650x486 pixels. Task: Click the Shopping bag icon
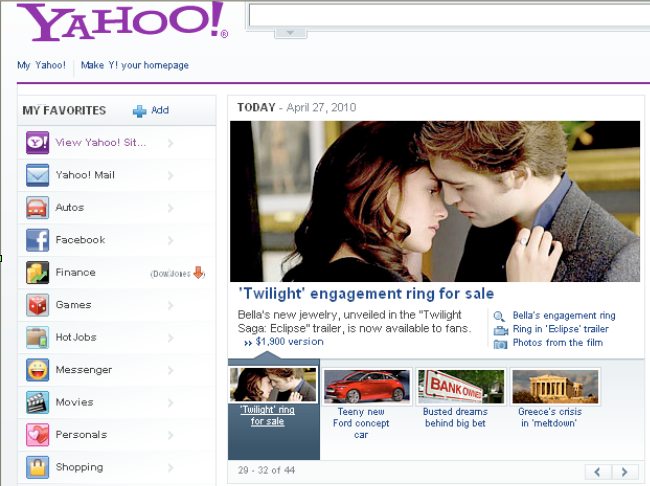point(37,467)
